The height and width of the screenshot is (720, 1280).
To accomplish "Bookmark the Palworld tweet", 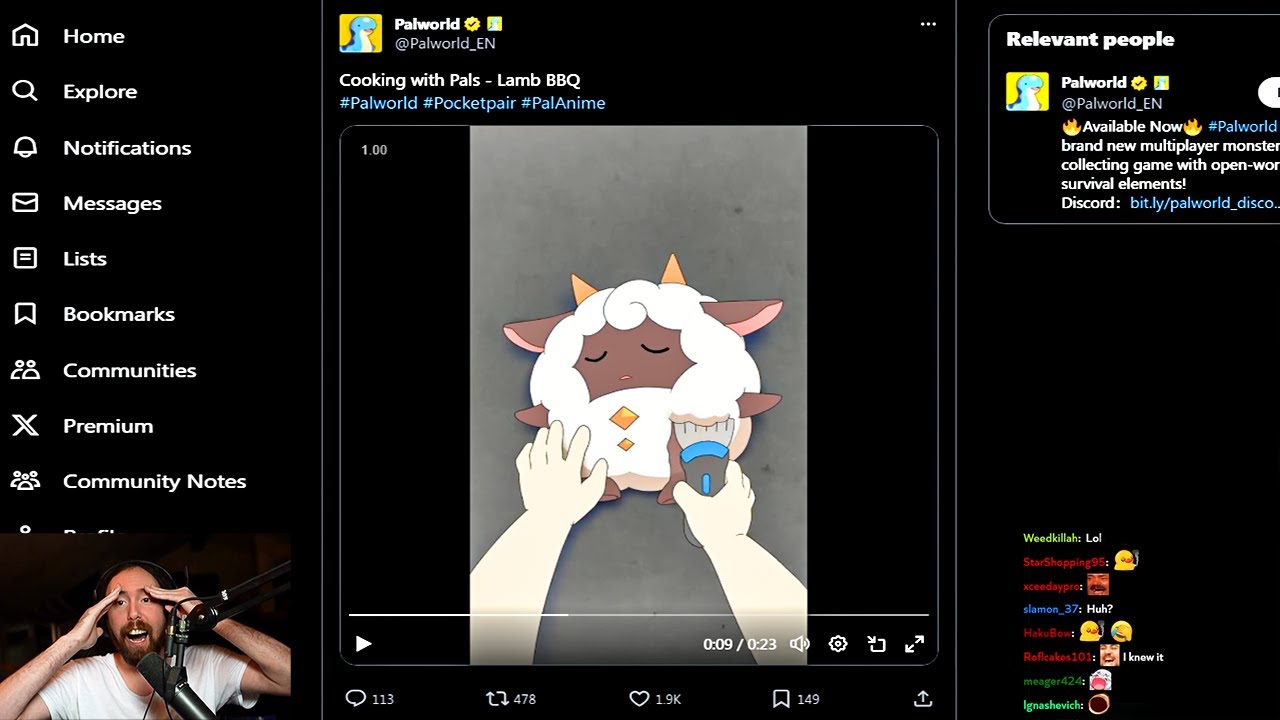I will (x=781, y=699).
